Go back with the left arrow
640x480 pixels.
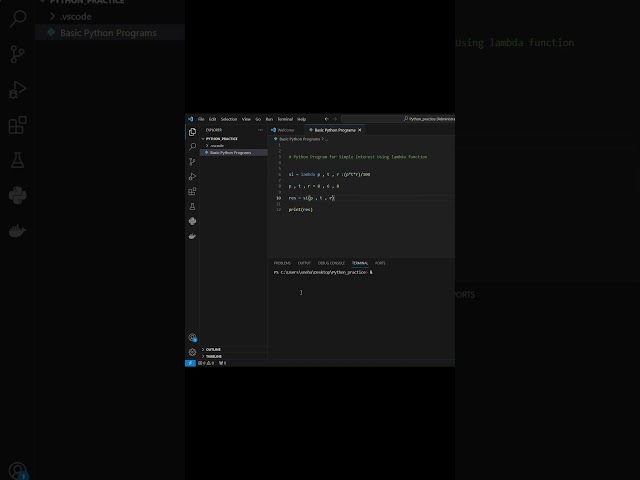327,119
